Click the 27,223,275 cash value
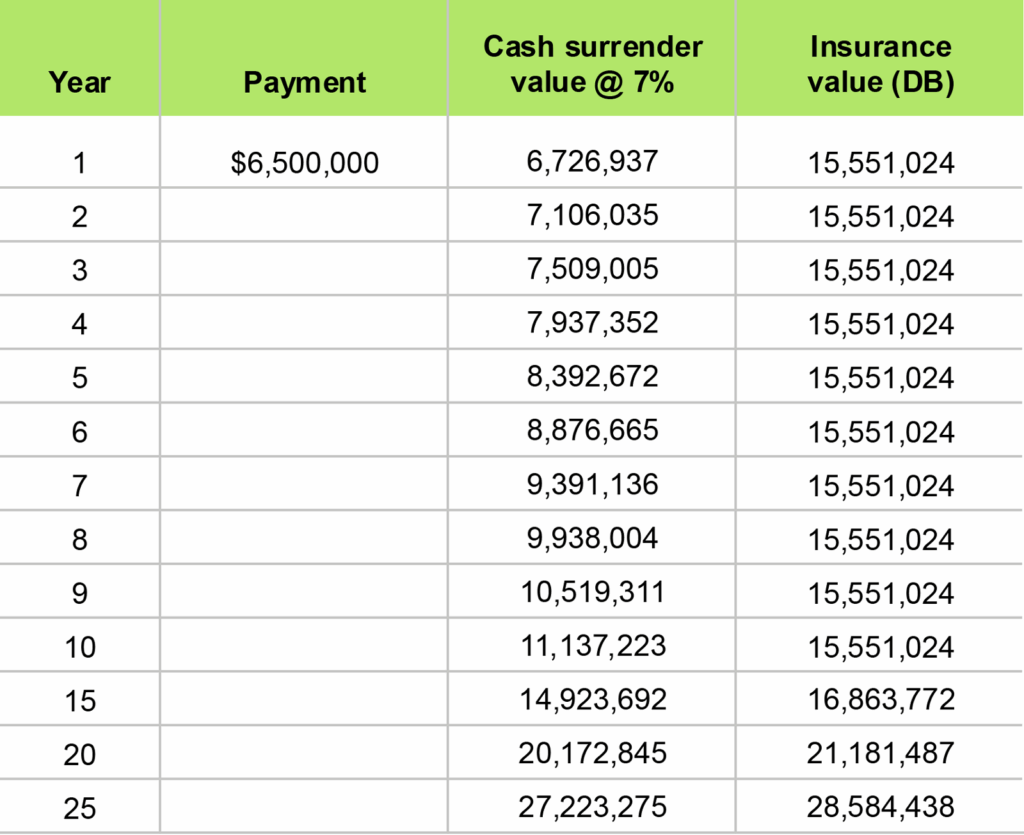 (592, 805)
